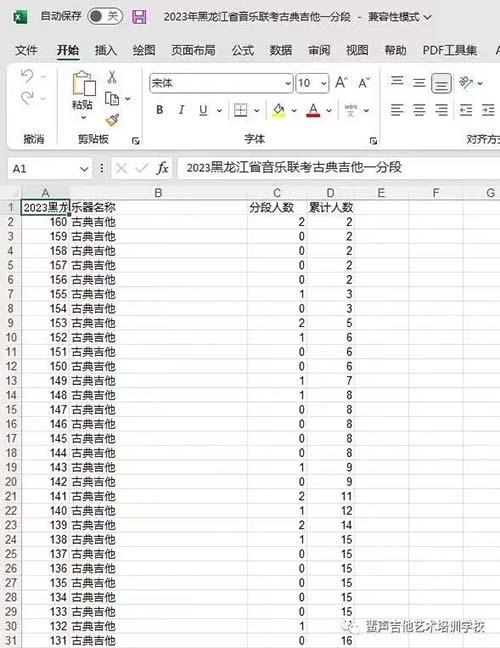Open the 页面布局 ribbon tab

coord(193,50)
